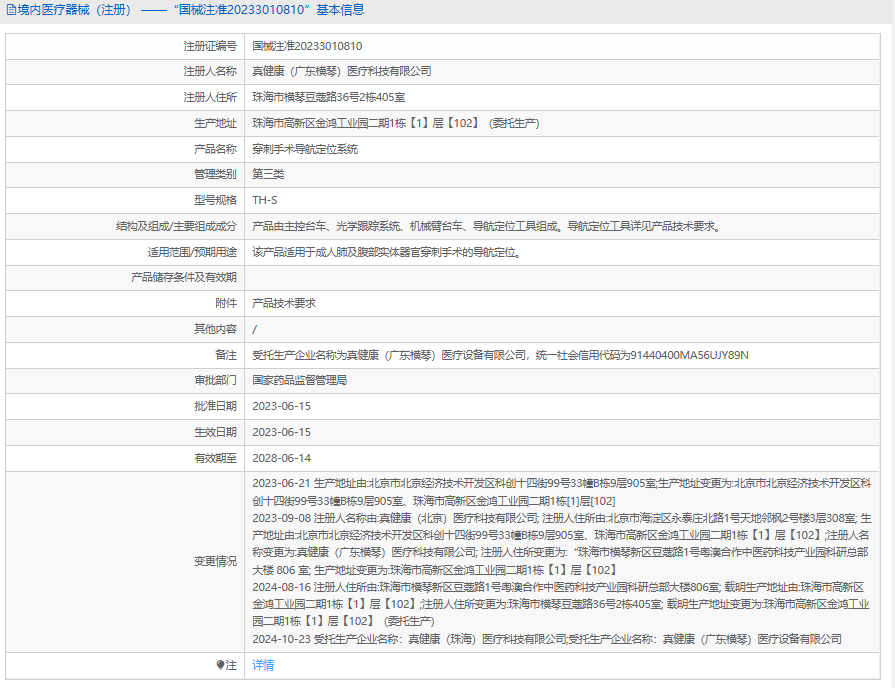The width and height of the screenshot is (895, 688).
Task: Select the intended use text 该产品适用于成人肺及腹部
Action: 387,252
